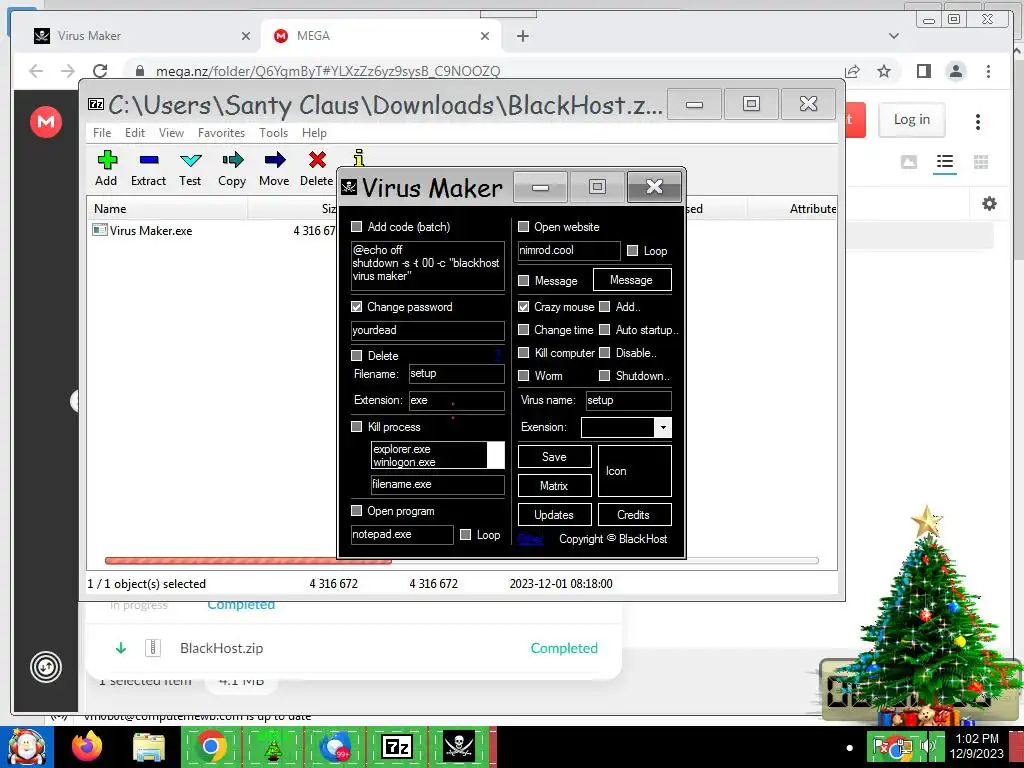Screen dimensions: 1024x768
Task: Switch MEGA to list view icon
Action: point(944,162)
